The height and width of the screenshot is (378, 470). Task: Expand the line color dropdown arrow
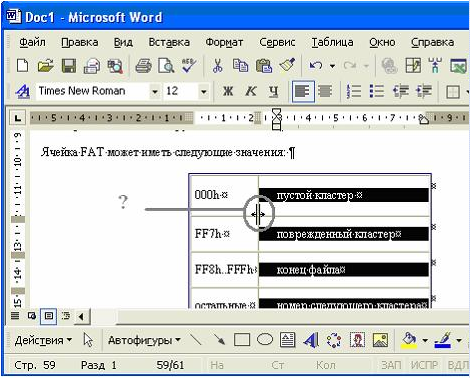coord(459,340)
